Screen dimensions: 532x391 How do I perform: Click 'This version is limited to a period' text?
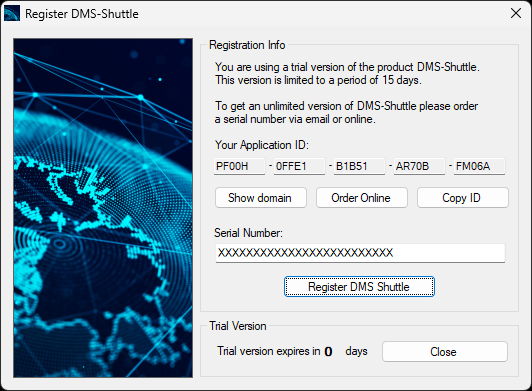[x=318, y=80]
